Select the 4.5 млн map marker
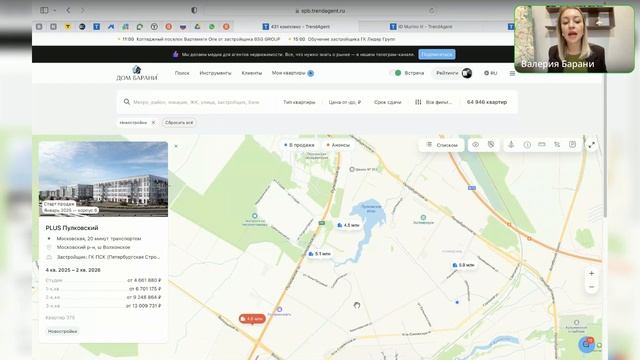This screenshot has width=640, height=360. click(348, 225)
